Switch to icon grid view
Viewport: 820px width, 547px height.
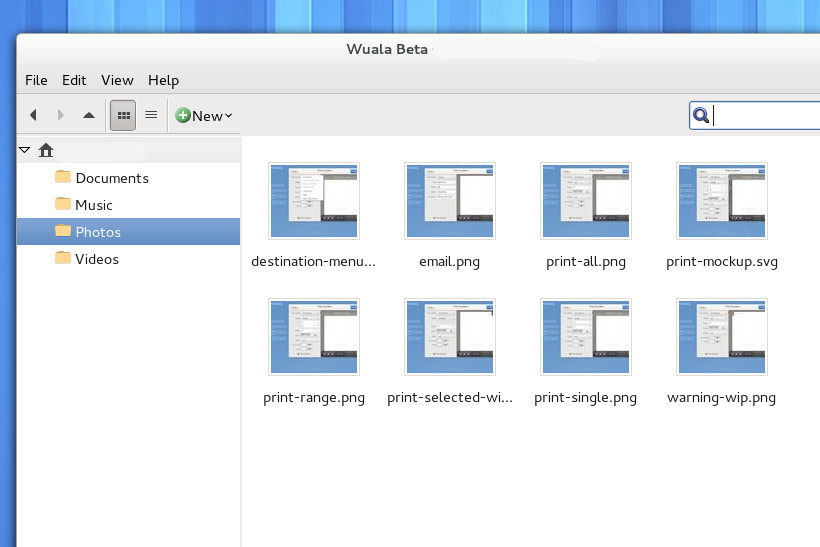coord(123,116)
